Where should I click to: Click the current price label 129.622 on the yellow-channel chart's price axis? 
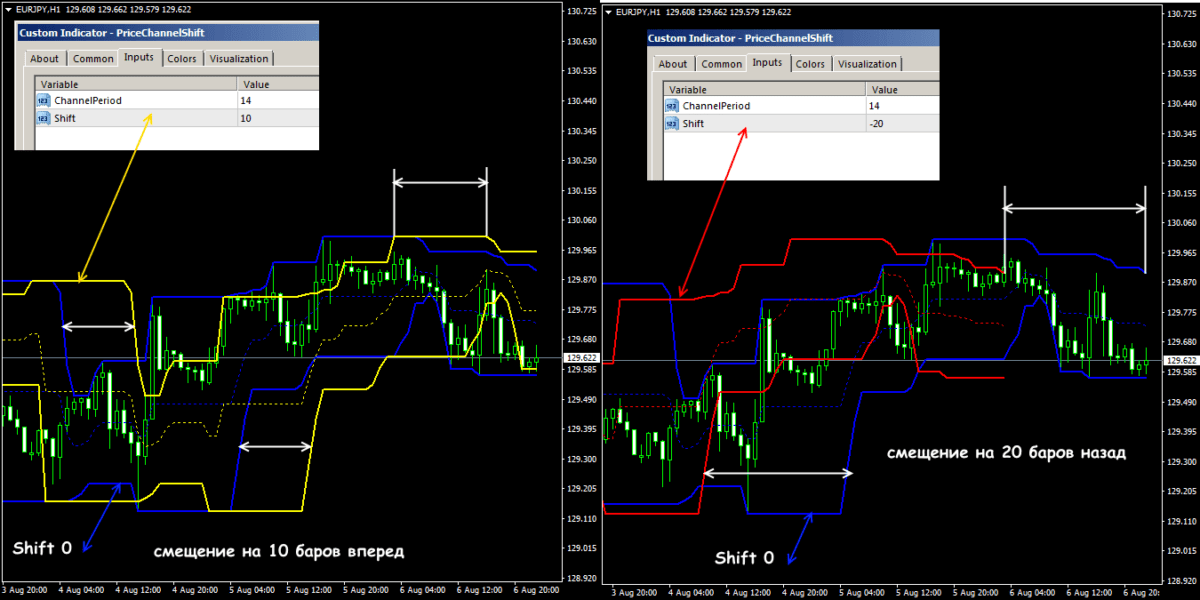pyautogui.click(x=580, y=358)
